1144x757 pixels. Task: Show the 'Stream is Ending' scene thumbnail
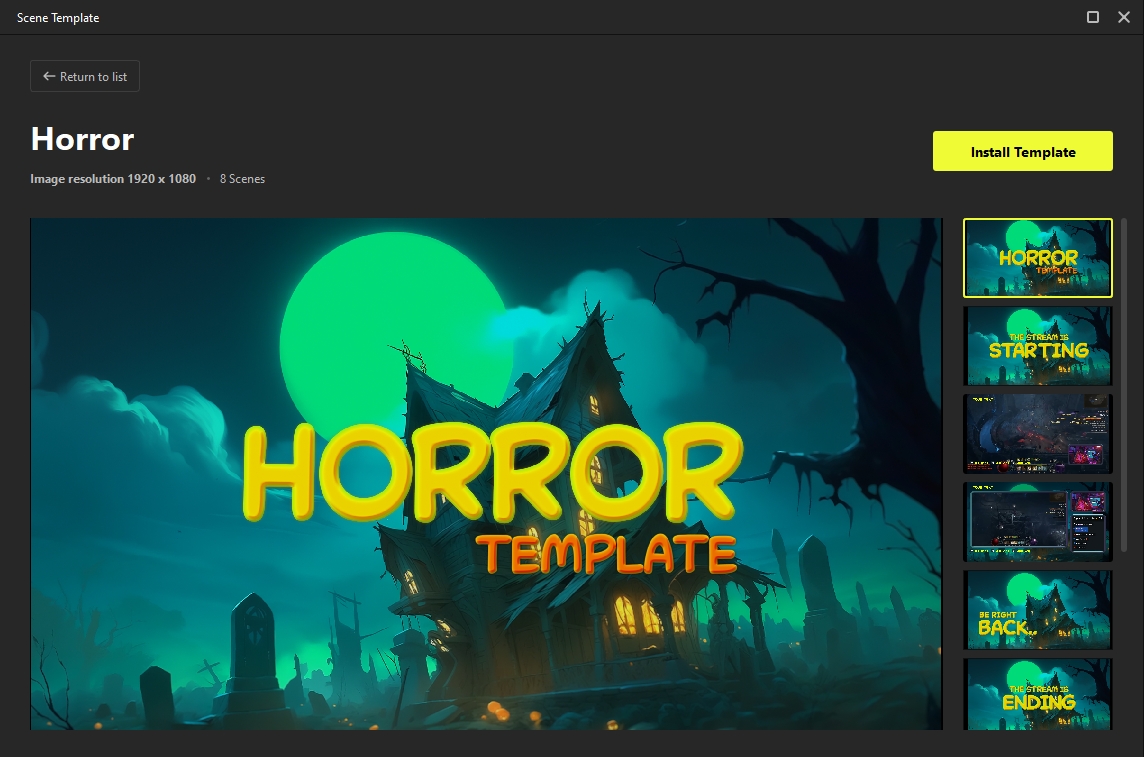point(1037,694)
